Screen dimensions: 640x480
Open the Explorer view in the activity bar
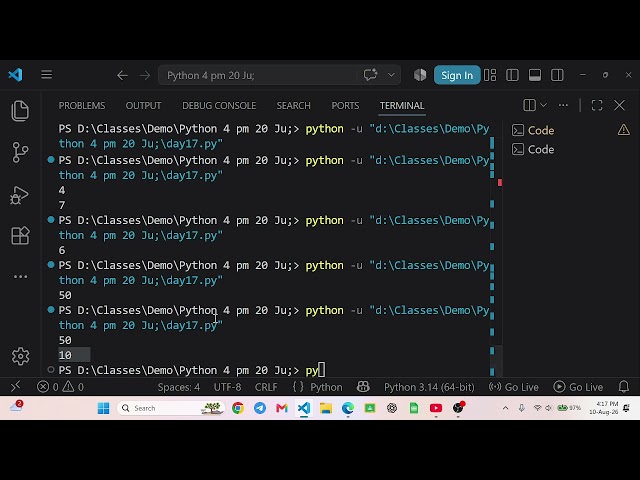[20, 111]
